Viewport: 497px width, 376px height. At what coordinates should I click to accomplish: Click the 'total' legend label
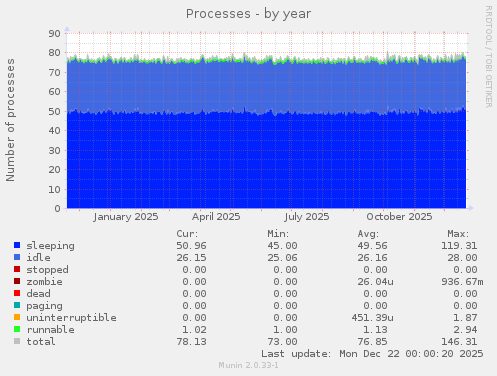tap(41, 342)
